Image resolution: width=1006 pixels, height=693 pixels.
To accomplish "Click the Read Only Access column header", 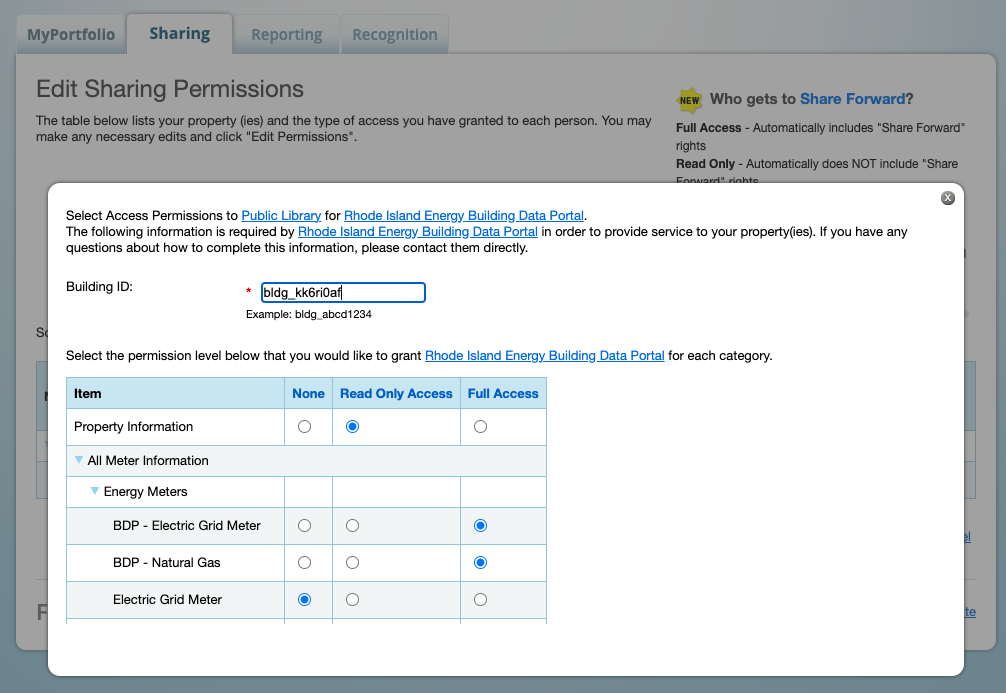I will [x=396, y=393].
